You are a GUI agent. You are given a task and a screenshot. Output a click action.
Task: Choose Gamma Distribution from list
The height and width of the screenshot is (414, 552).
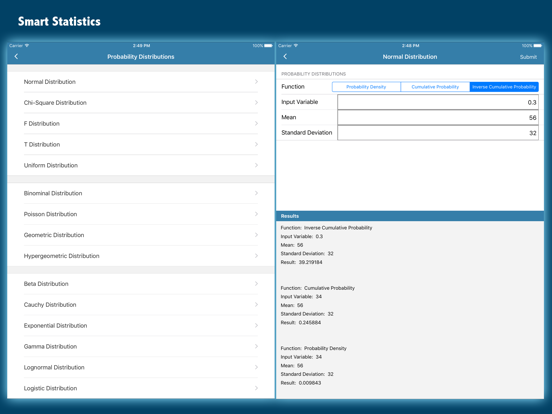141,346
